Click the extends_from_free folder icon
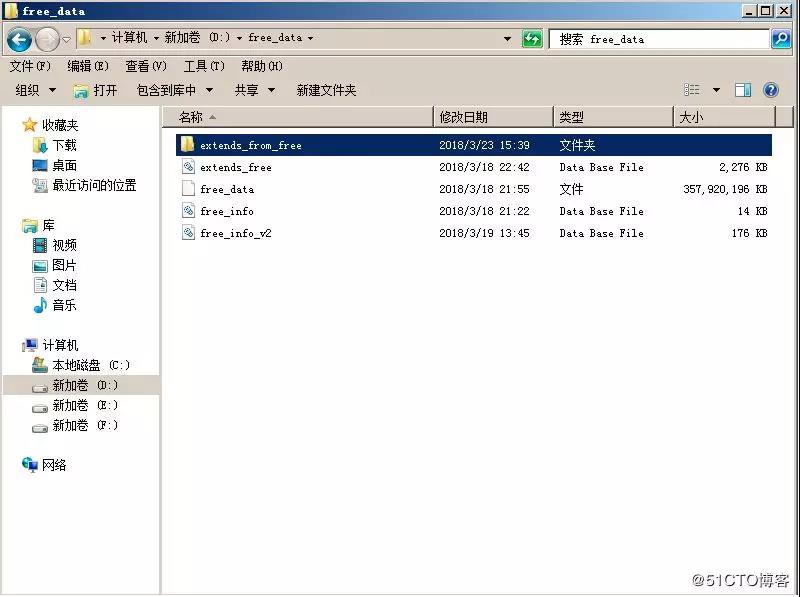The height and width of the screenshot is (597, 800). coord(188,145)
